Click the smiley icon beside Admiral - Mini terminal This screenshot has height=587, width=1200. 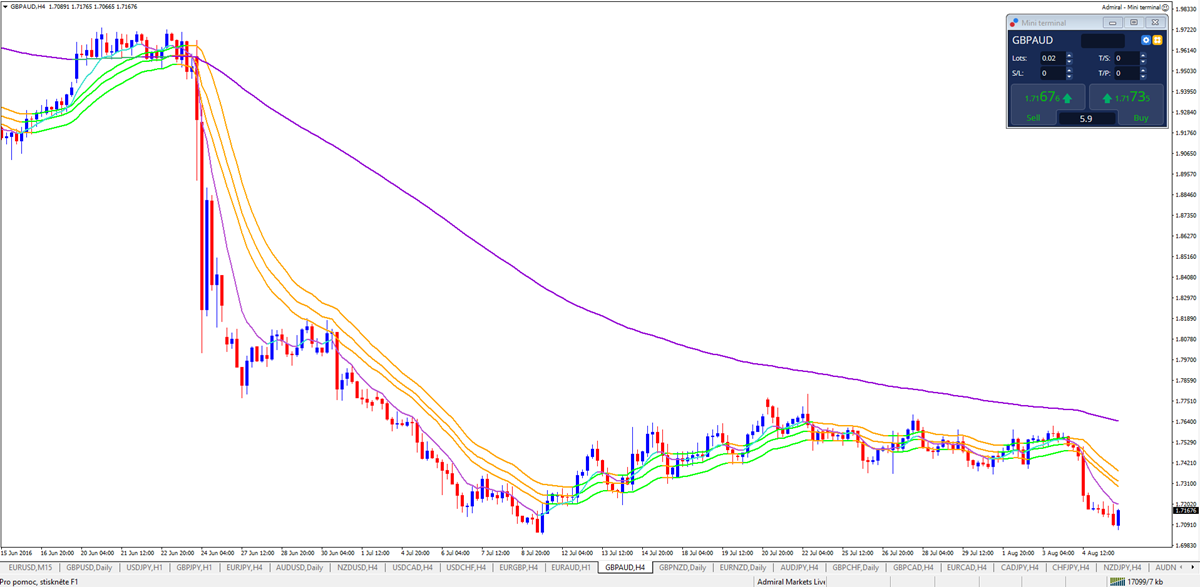pyautogui.click(x=1167, y=6)
